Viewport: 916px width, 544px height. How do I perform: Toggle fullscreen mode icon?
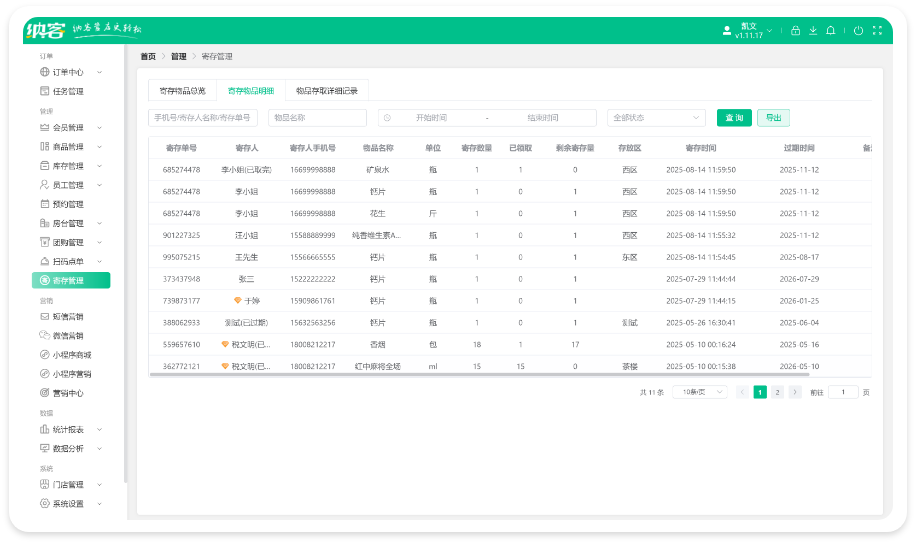[876, 31]
